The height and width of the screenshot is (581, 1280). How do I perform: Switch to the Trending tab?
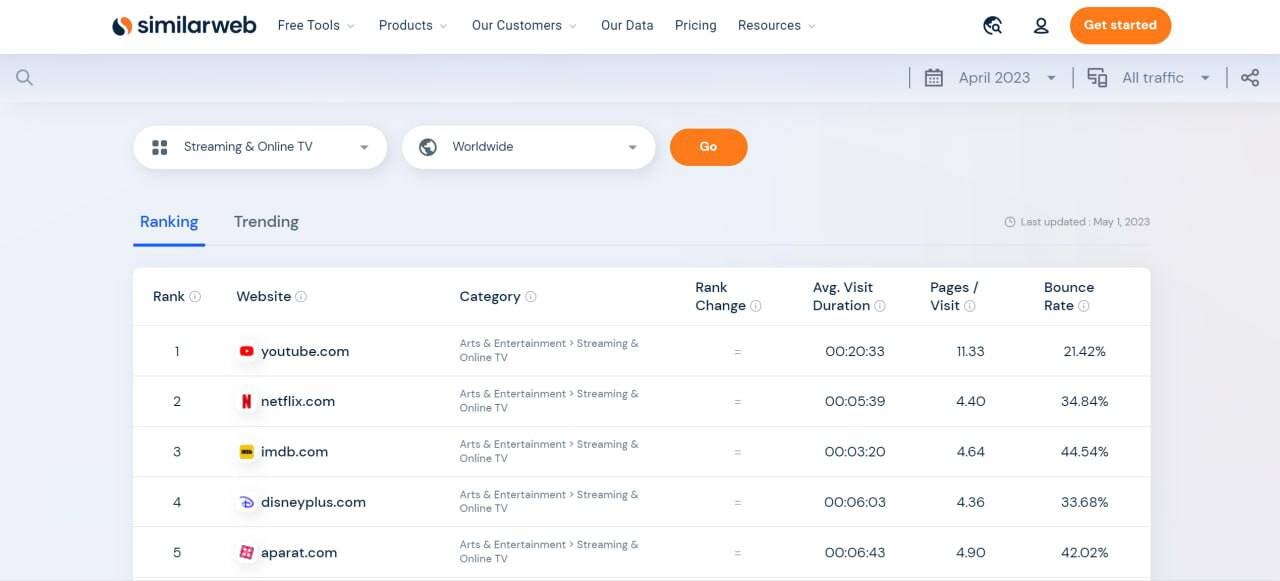(266, 222)
